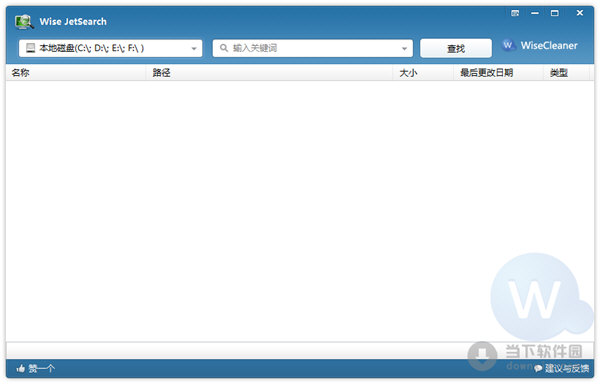Click the magnifier icon in keyword box
The height and width of the screenshot is (384, 600).
click(x=224, y=48)
